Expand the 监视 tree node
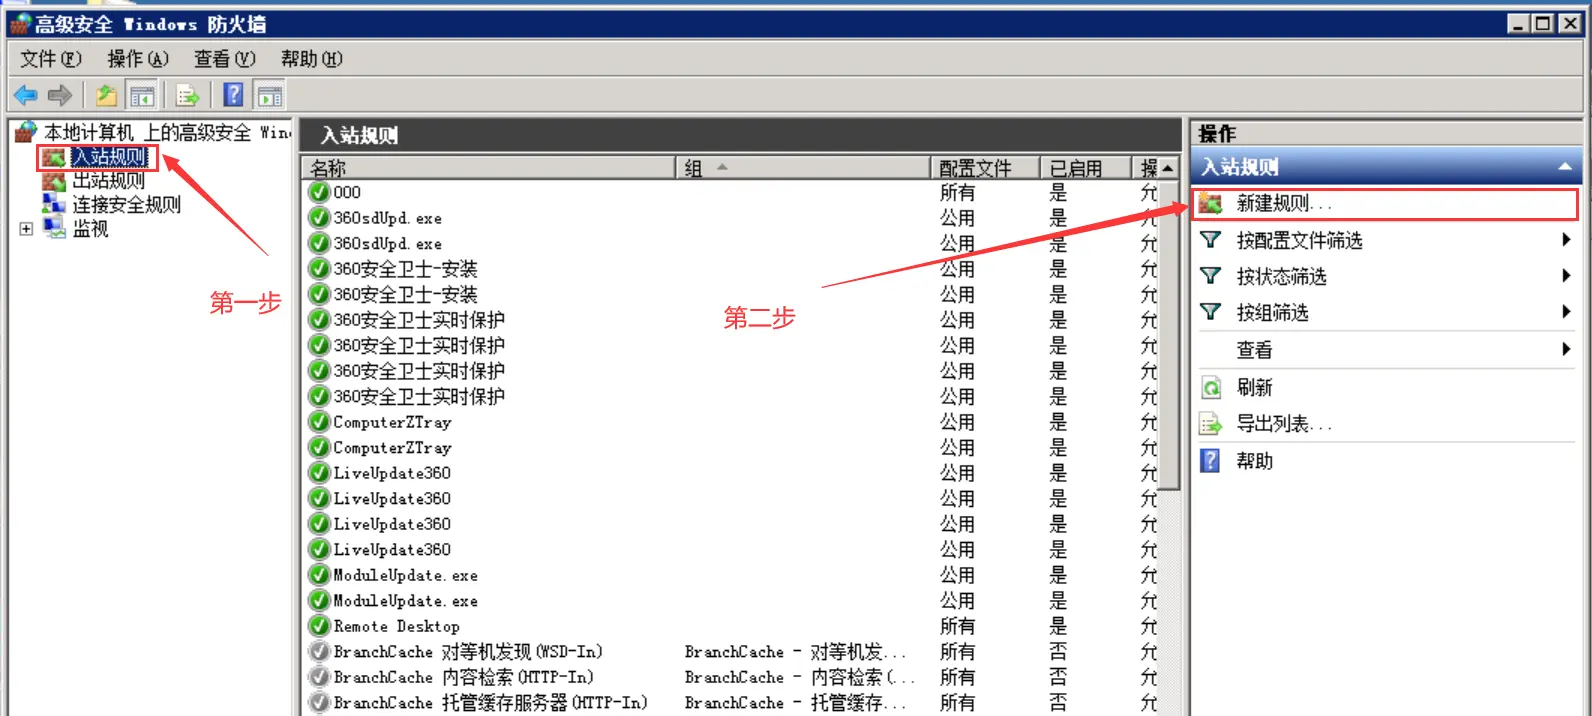Screen dimensions: 1592x716 click(x=26, y=229)
